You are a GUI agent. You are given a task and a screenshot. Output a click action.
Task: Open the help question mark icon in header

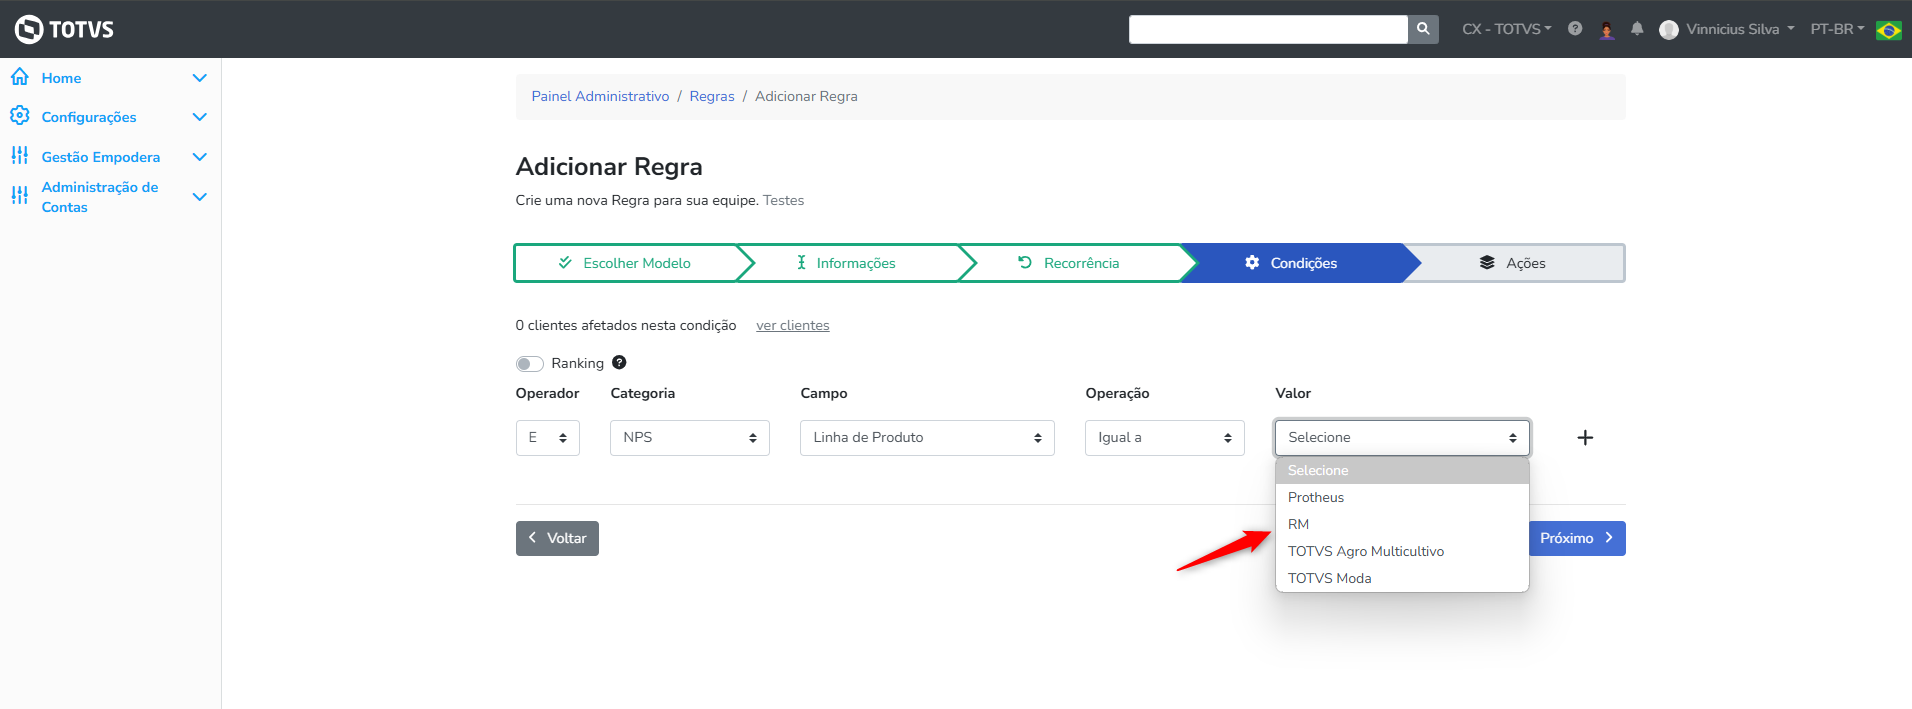pos(1575,29)
